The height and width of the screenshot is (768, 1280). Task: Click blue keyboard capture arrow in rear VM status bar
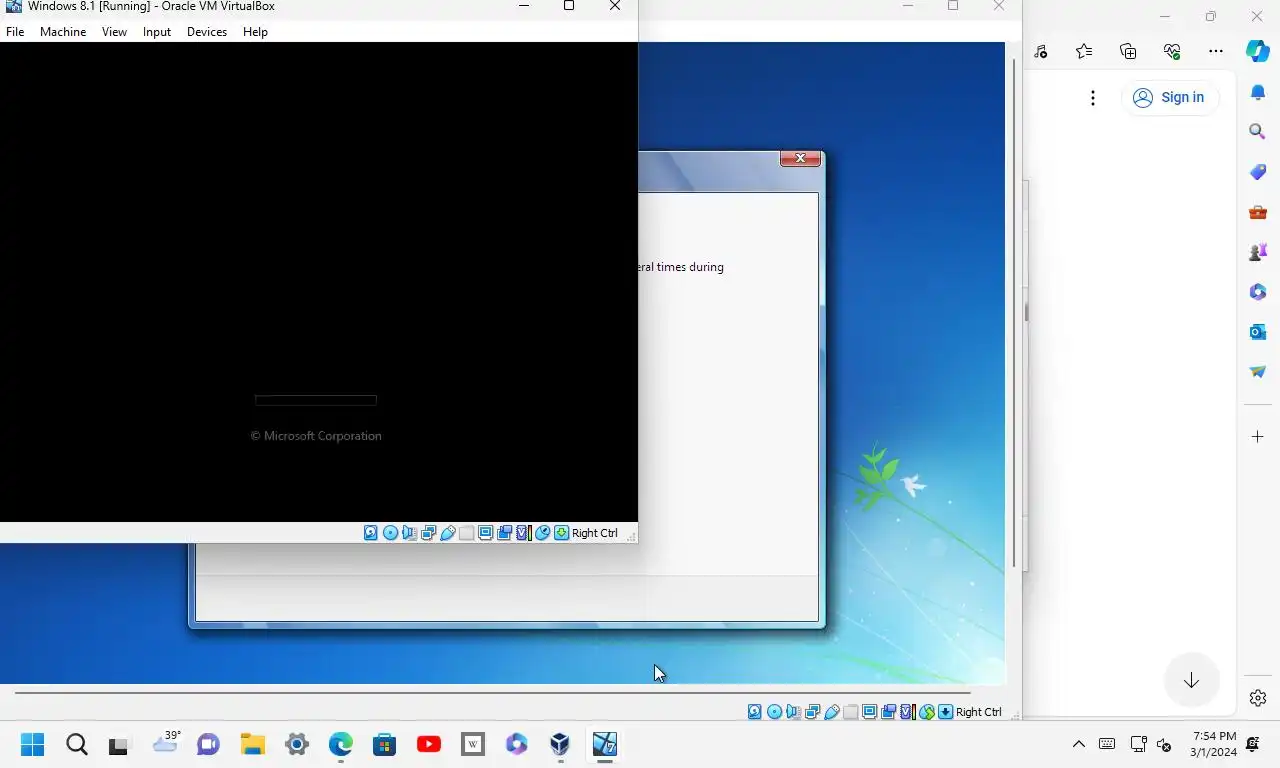pyautogui.click(x=945, y=712)
